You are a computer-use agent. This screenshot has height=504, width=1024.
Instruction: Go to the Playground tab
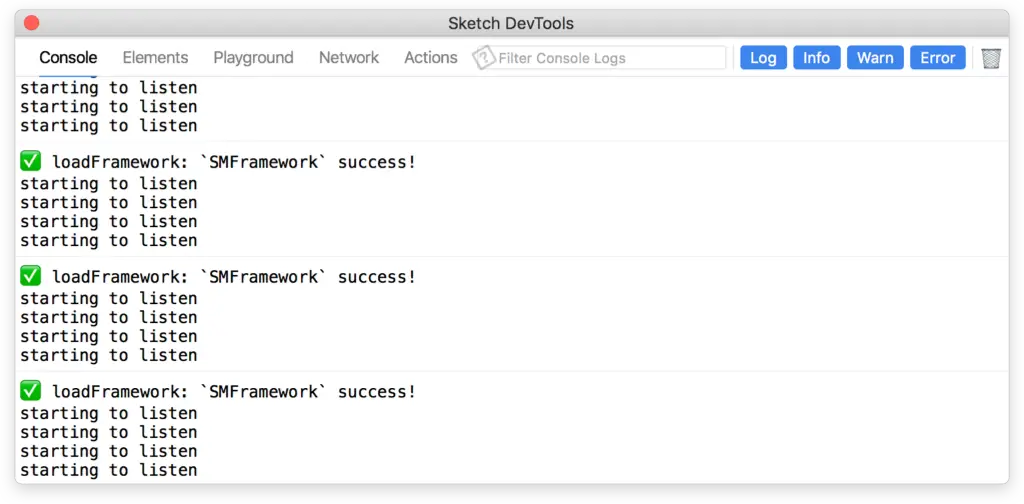tap(253, 58)
